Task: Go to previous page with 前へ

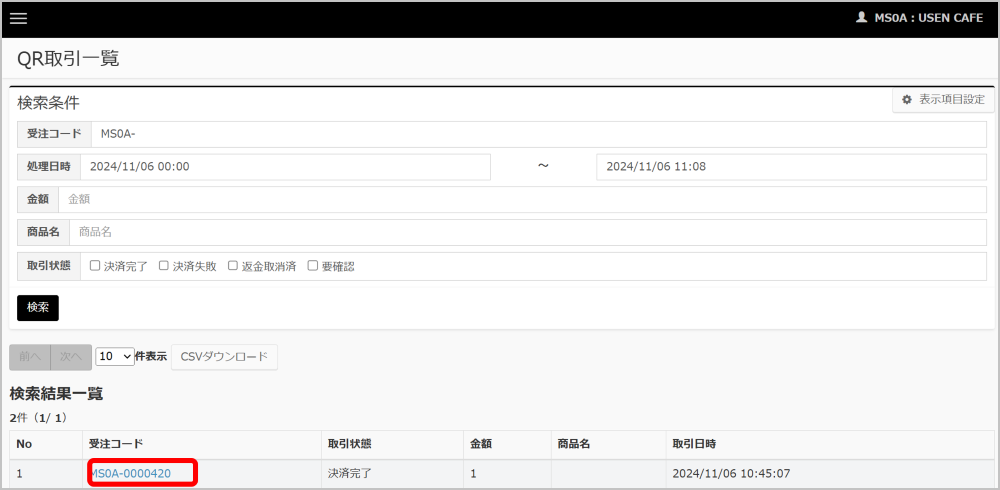Action: click(29, 357)
